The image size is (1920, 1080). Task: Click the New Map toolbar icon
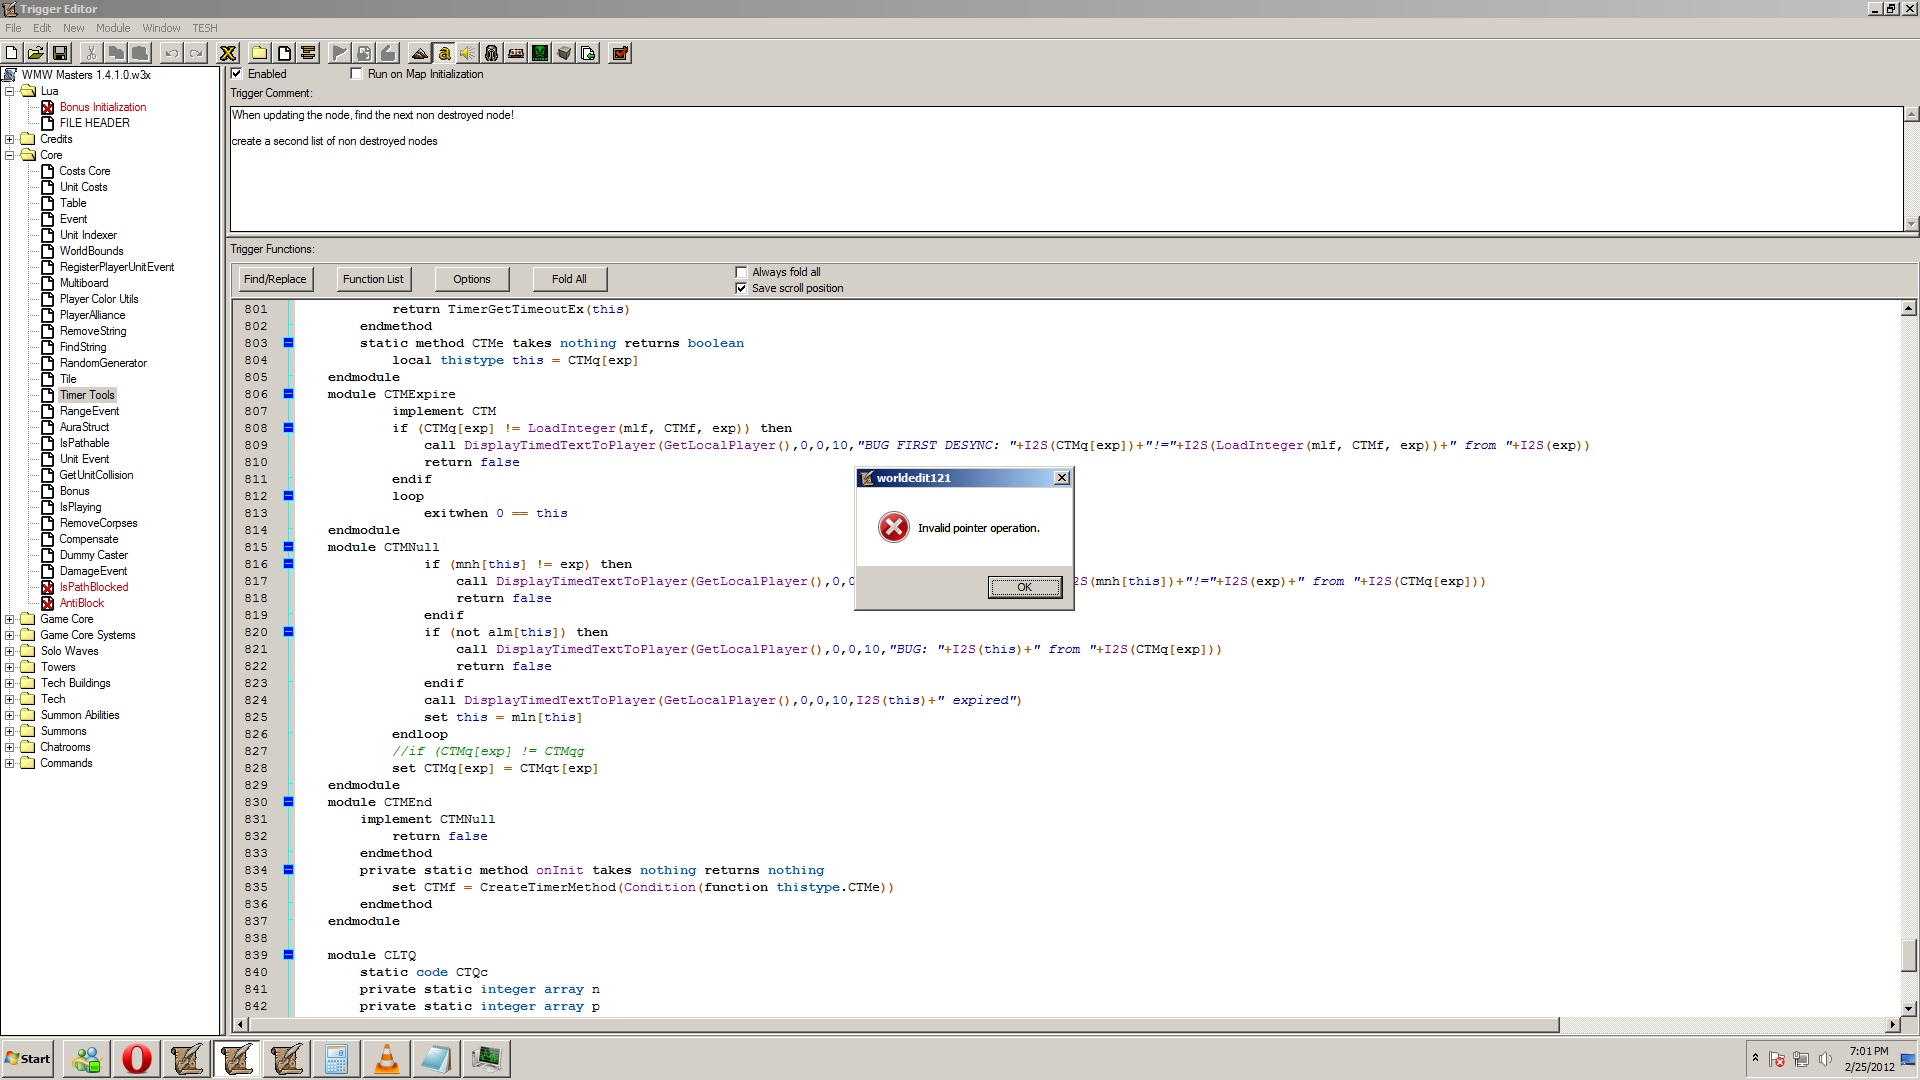12,53
